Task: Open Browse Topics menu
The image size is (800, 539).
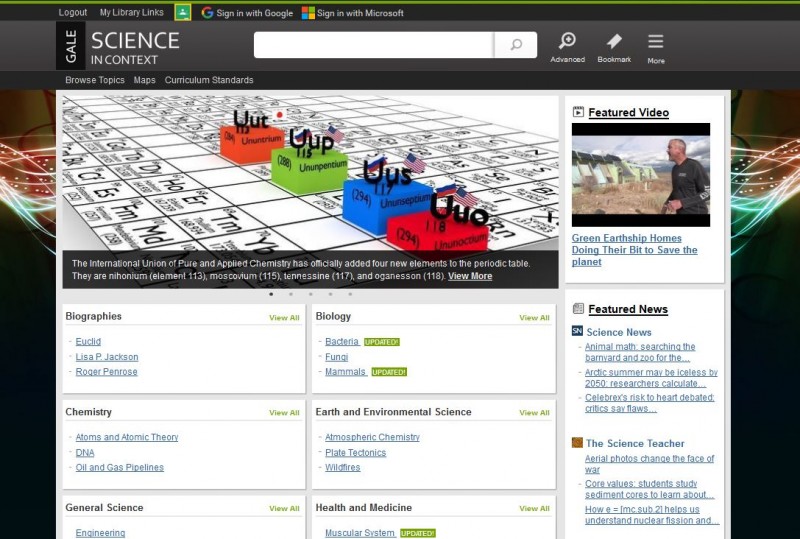Action: [x=95, y=80]
